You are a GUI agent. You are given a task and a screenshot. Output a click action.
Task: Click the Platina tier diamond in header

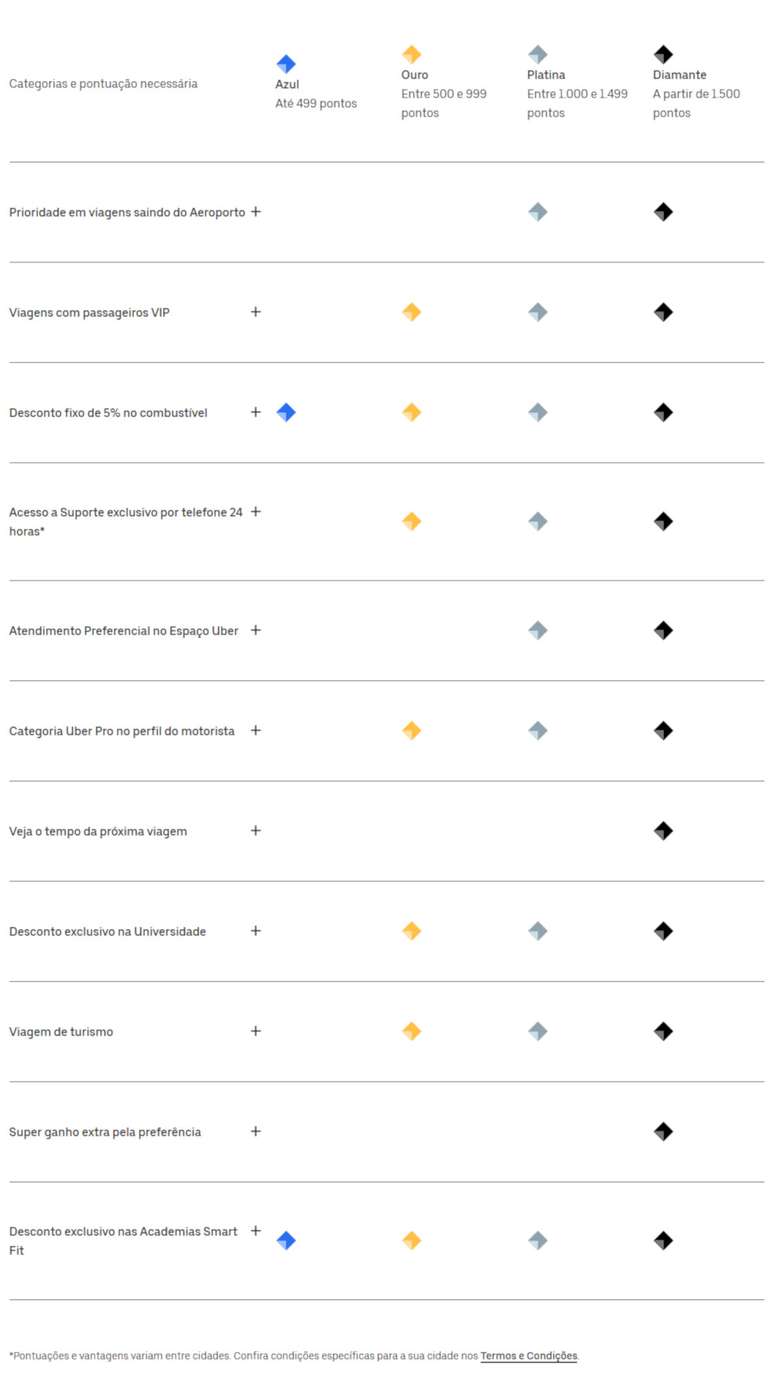[537, 55]
